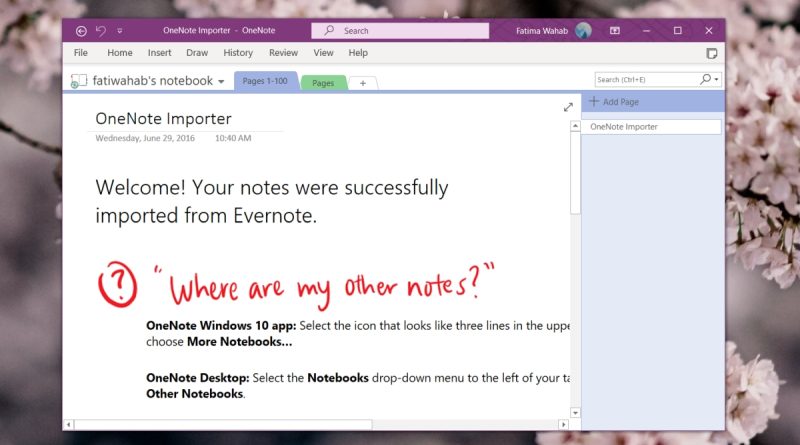Click the vertical scrollbar down arrow
The height and width of the screenshot is (445, 800).
575,412
